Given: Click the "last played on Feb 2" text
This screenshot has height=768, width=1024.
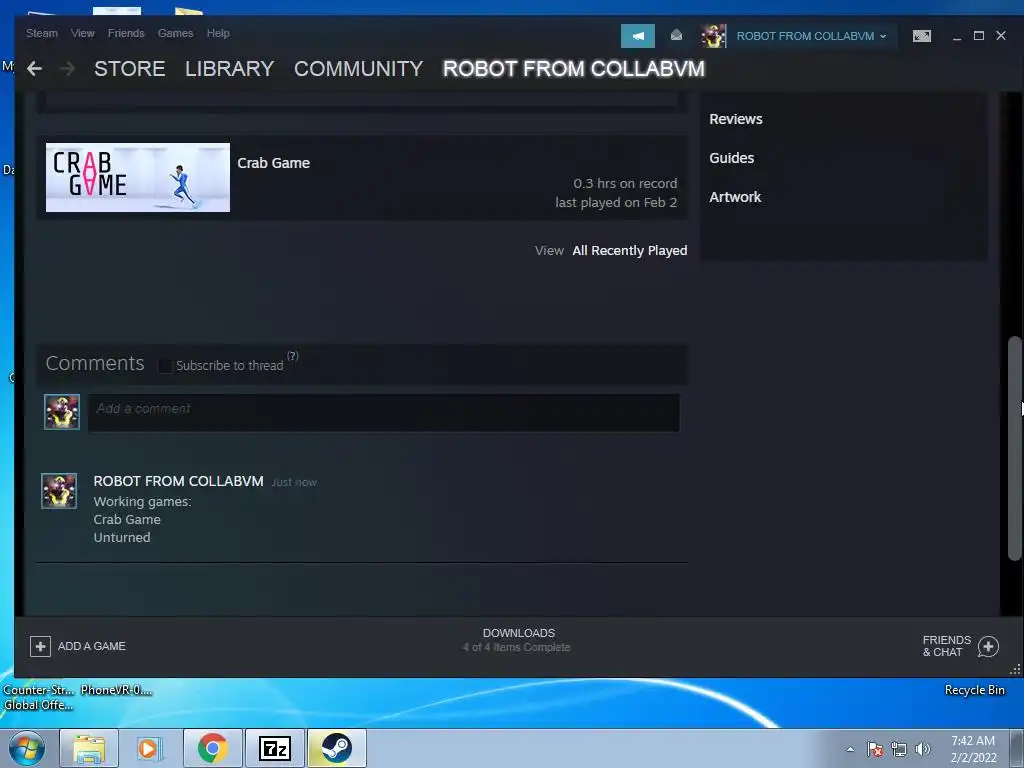Looking at the screenshot, I should (x=616, y=202).
